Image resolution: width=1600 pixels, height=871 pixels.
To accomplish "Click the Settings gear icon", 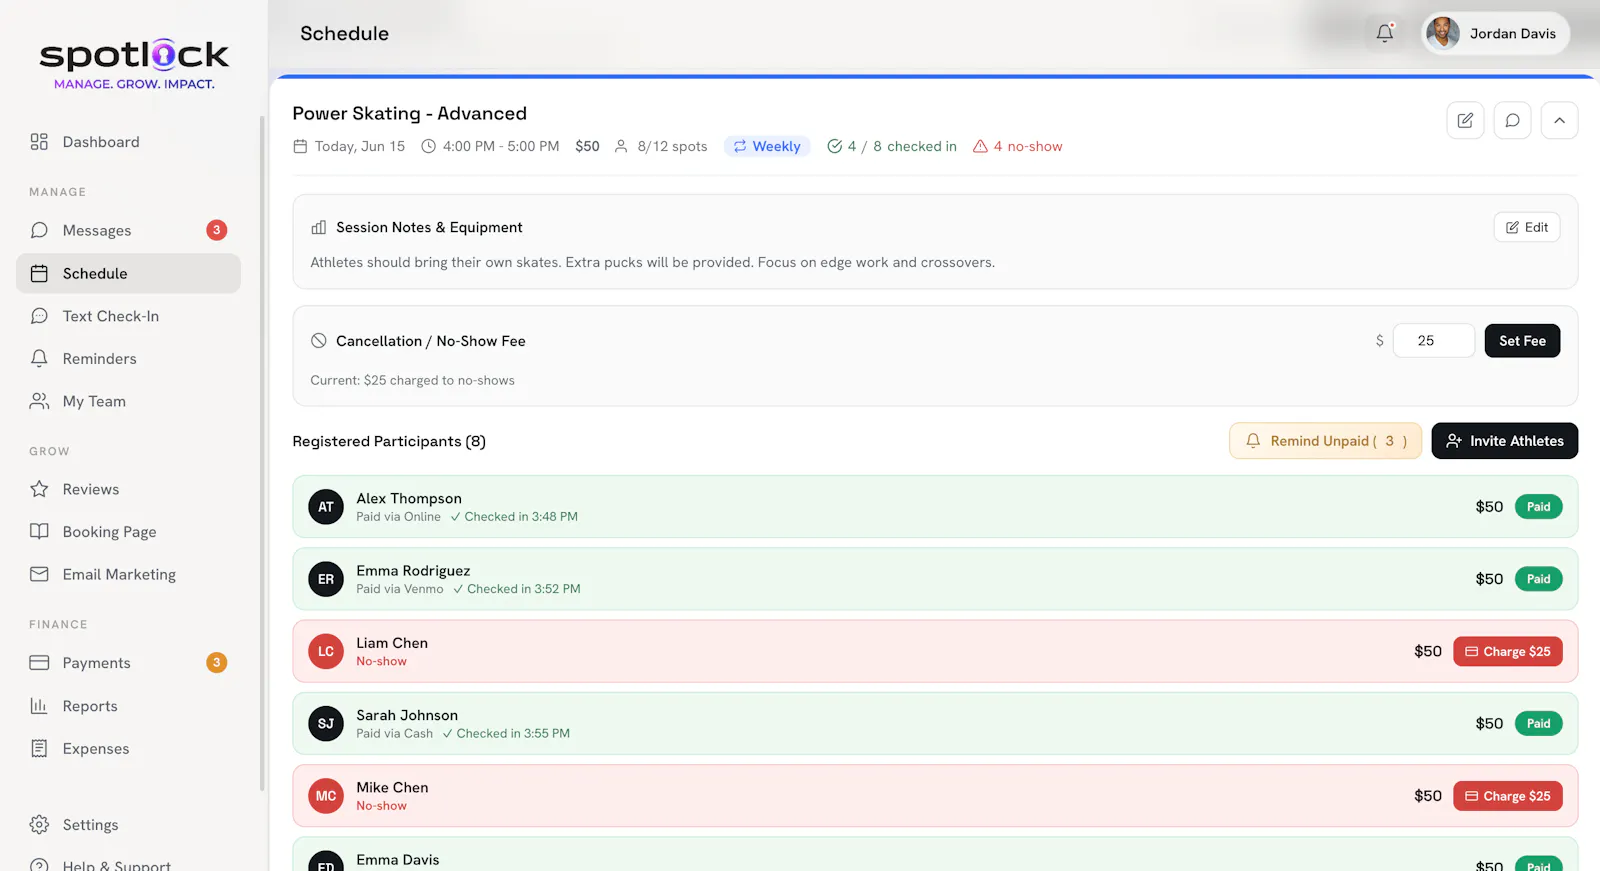I will [x=39, y=825].
